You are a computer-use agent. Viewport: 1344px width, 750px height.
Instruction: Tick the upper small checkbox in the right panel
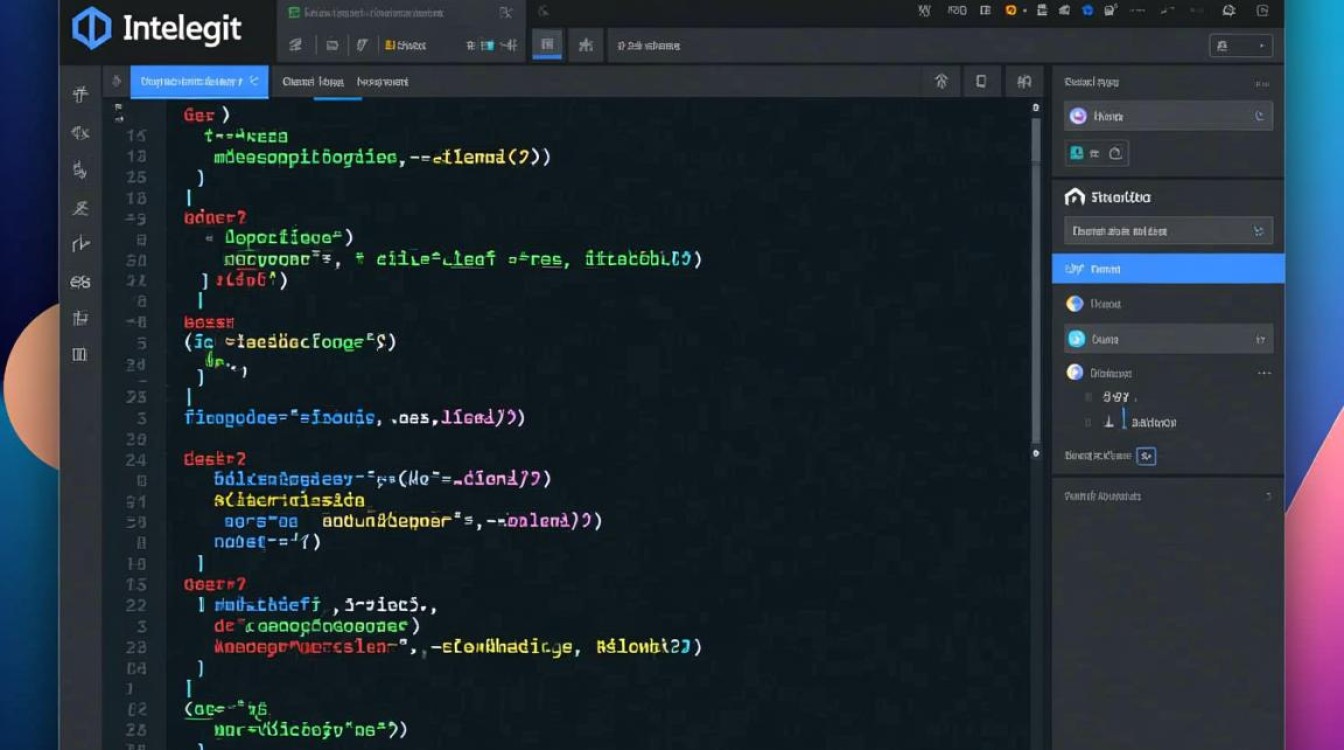click(1090, 397)
